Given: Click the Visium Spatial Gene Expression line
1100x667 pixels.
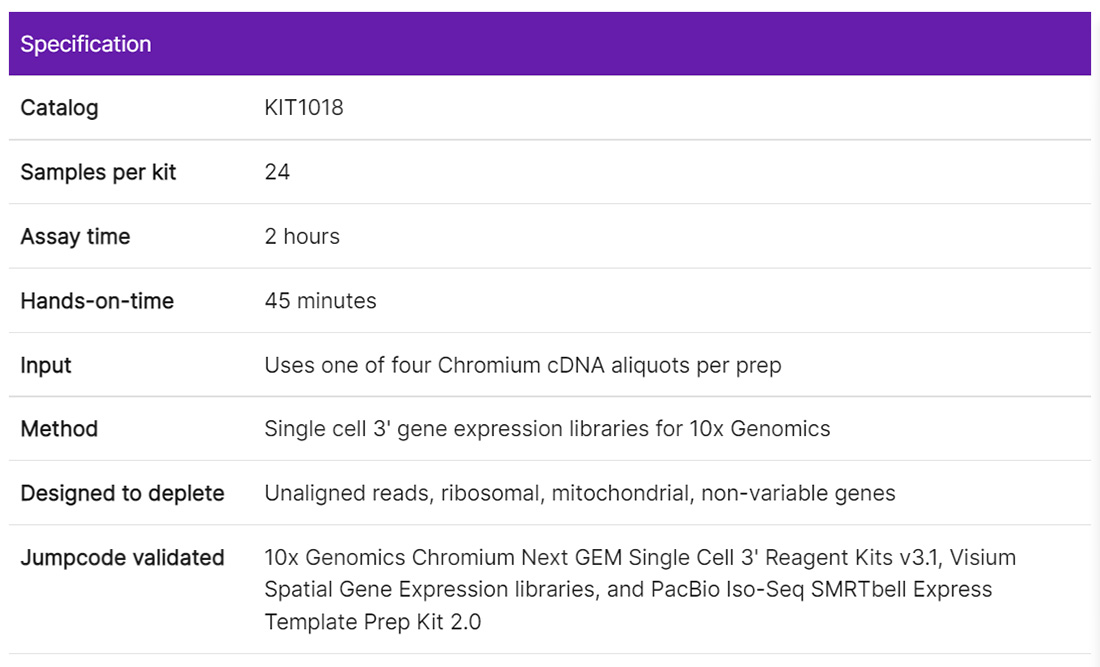Looking at the screenshot, I should [x=420, y=590].
